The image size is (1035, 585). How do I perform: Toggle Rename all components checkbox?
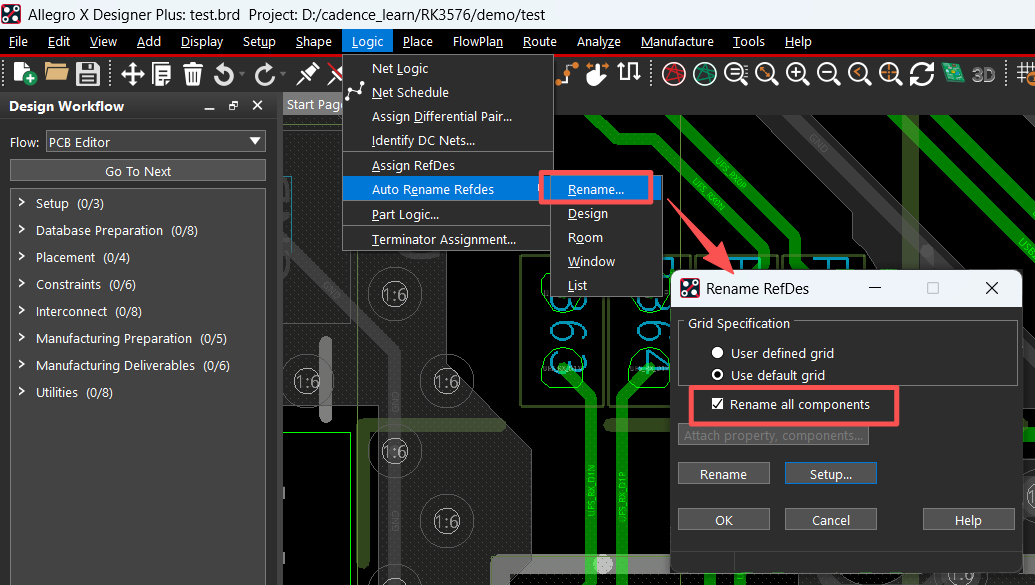click(x=718, y=404)
